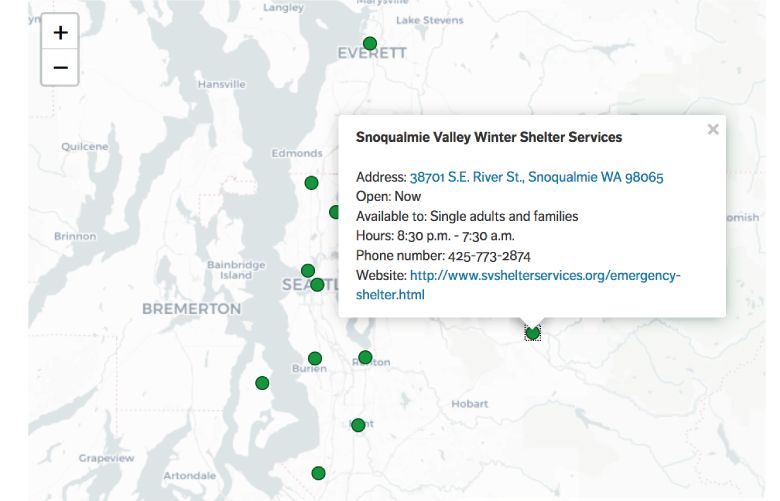780x501 pixels.
Task: Click the partly hidden marker beside popup edge
Action: [x=334, y=212]
